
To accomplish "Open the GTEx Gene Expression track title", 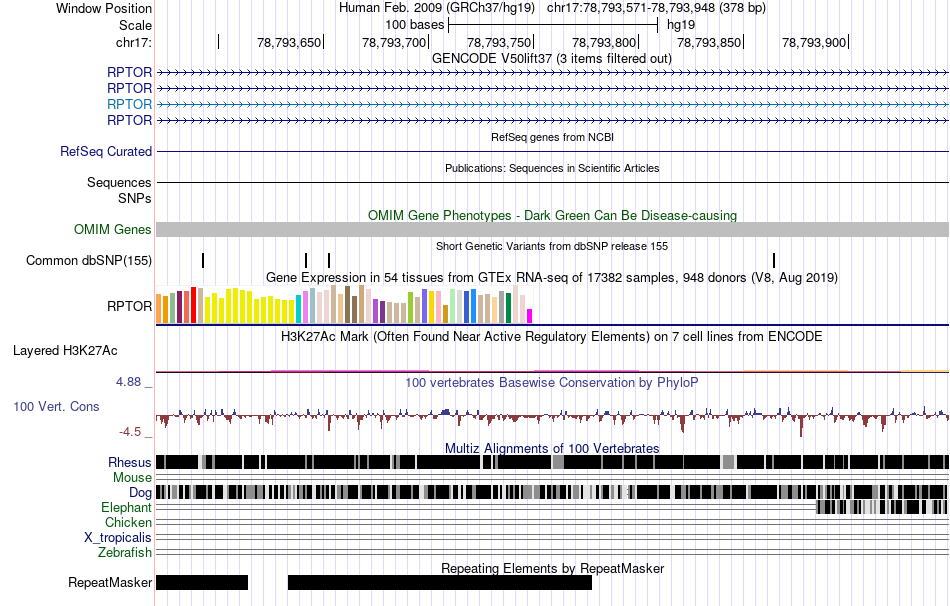I will pos(552,278).
